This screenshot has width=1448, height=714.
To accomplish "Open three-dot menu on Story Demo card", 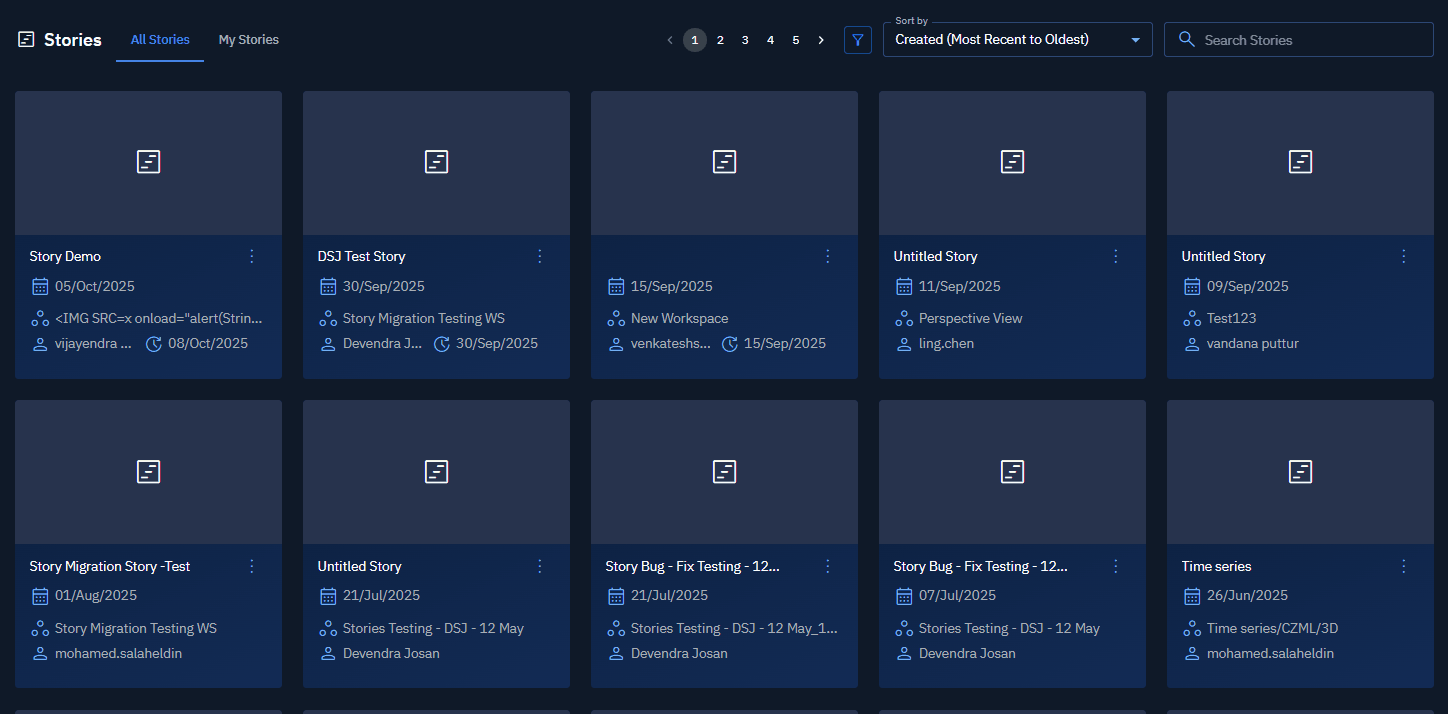I will click(x=252, y=256).
